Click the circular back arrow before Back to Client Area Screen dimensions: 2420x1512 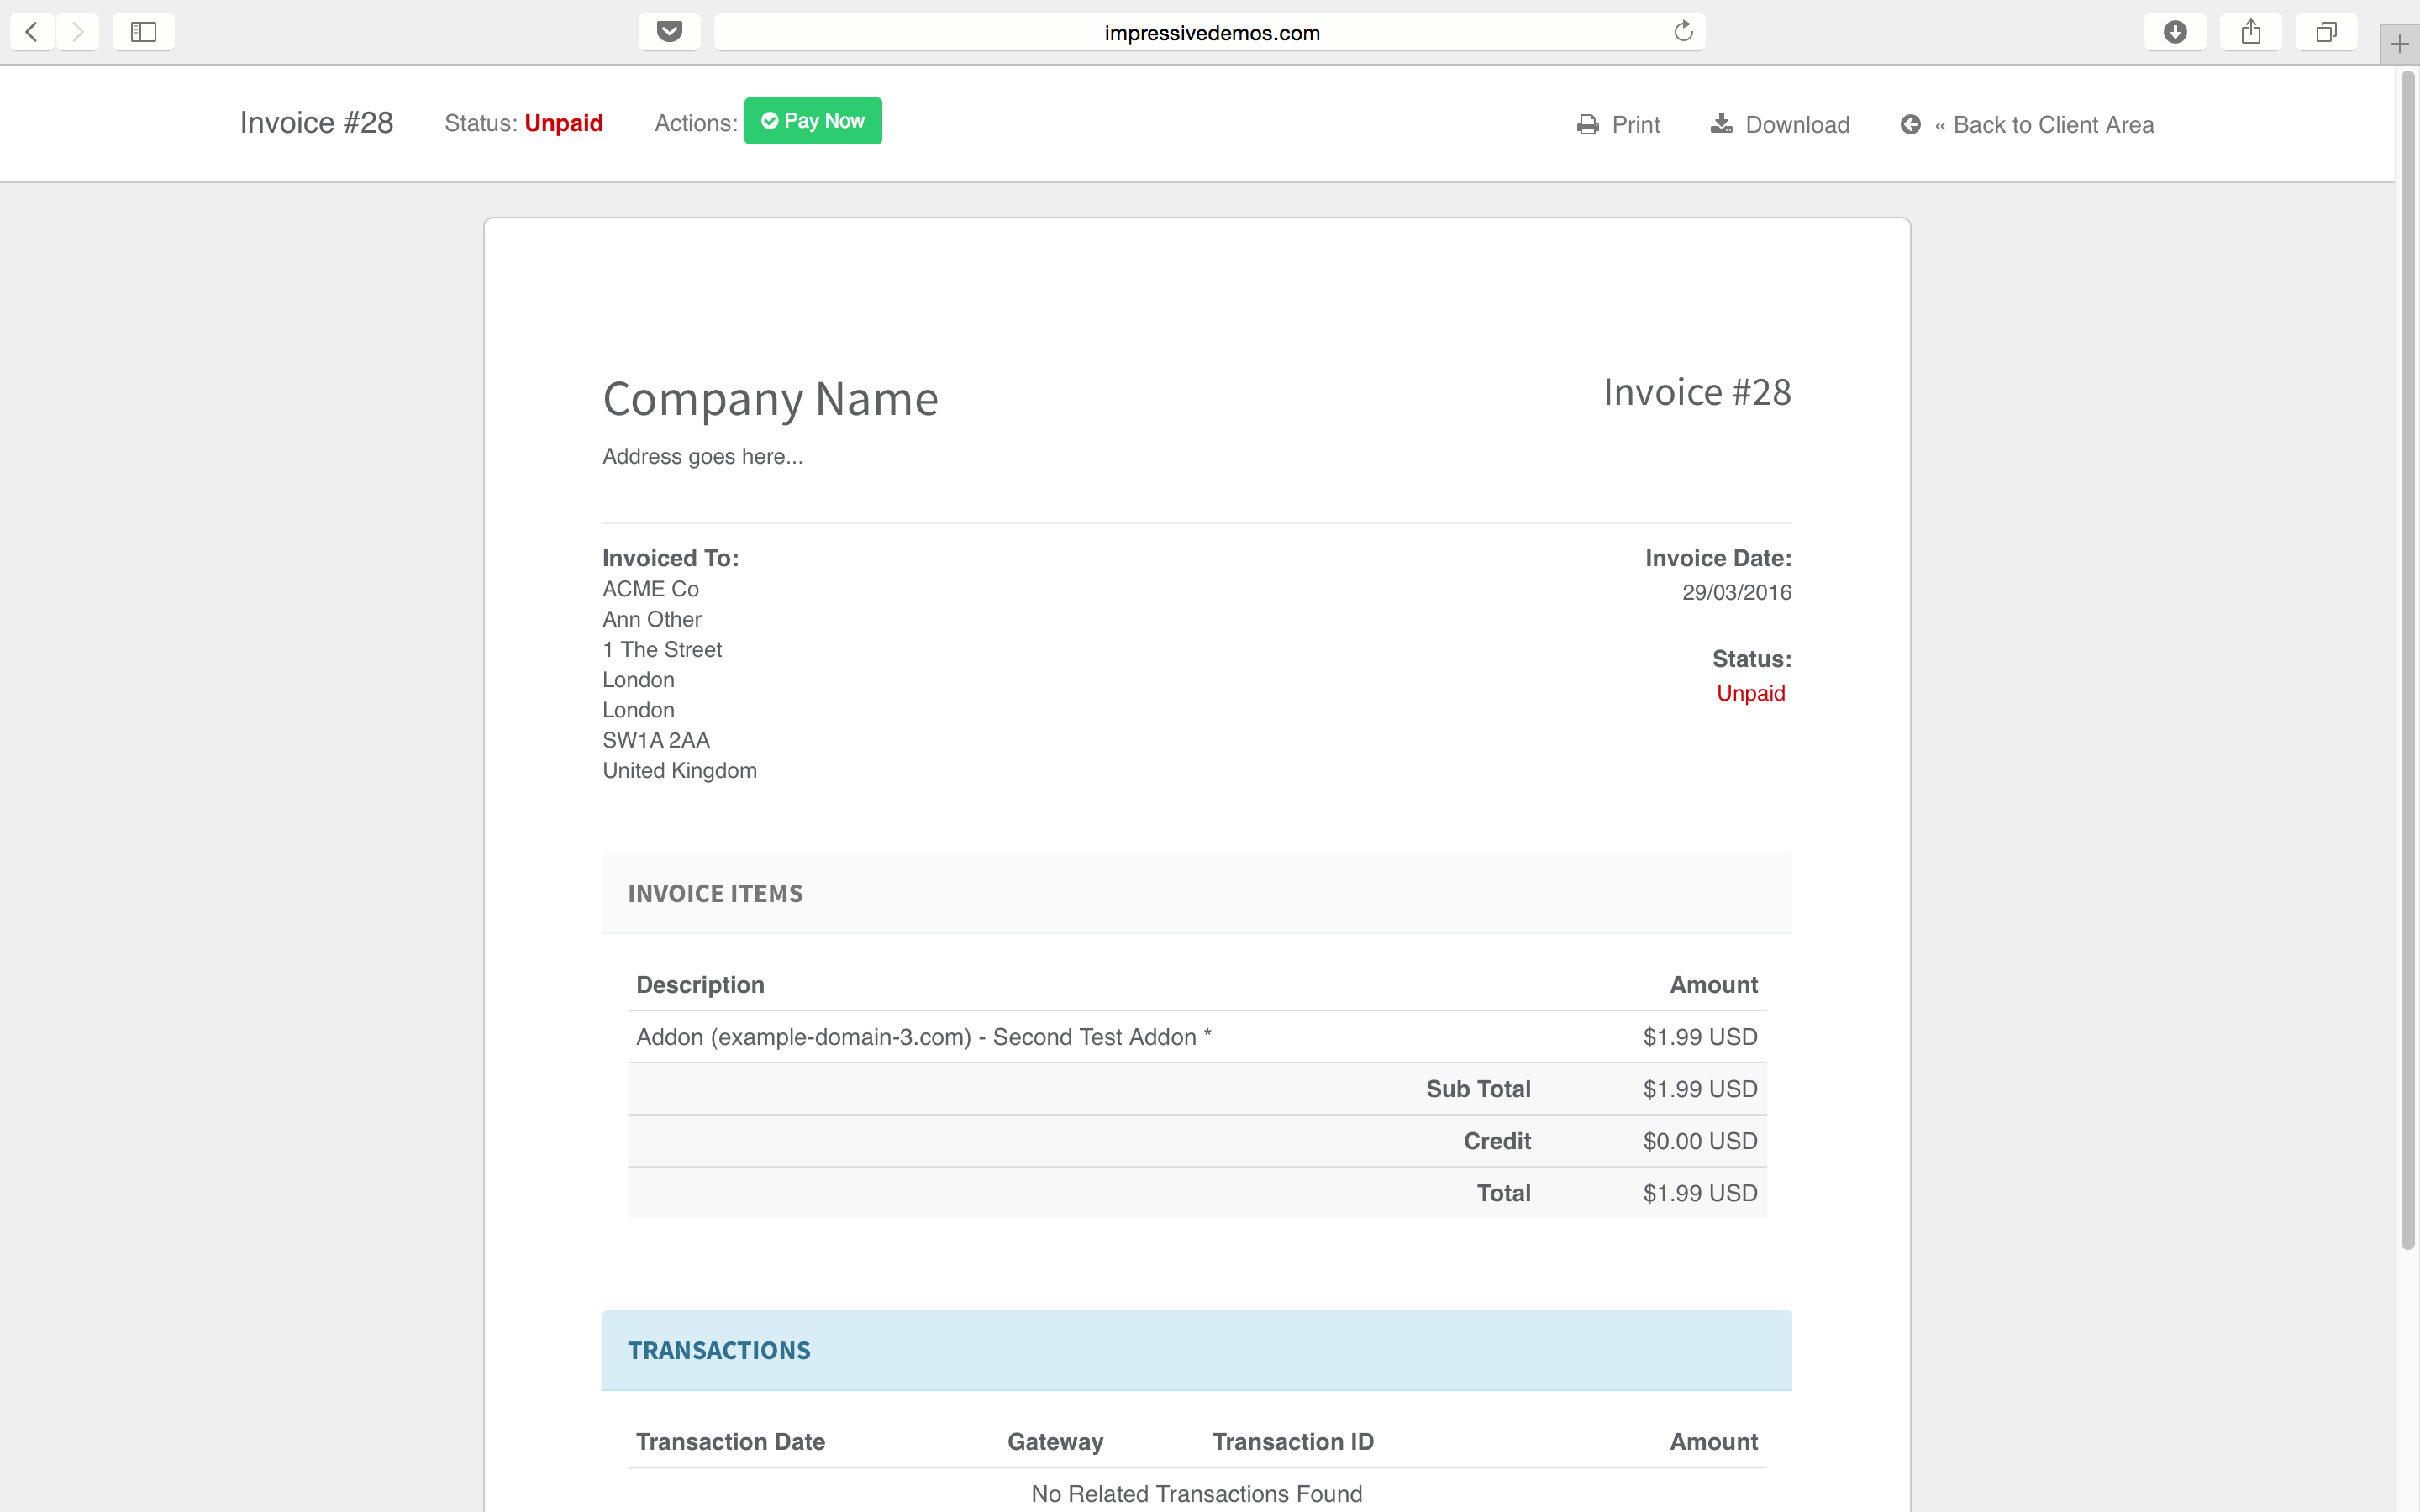pyautogui.click(x=1911, y=123)
